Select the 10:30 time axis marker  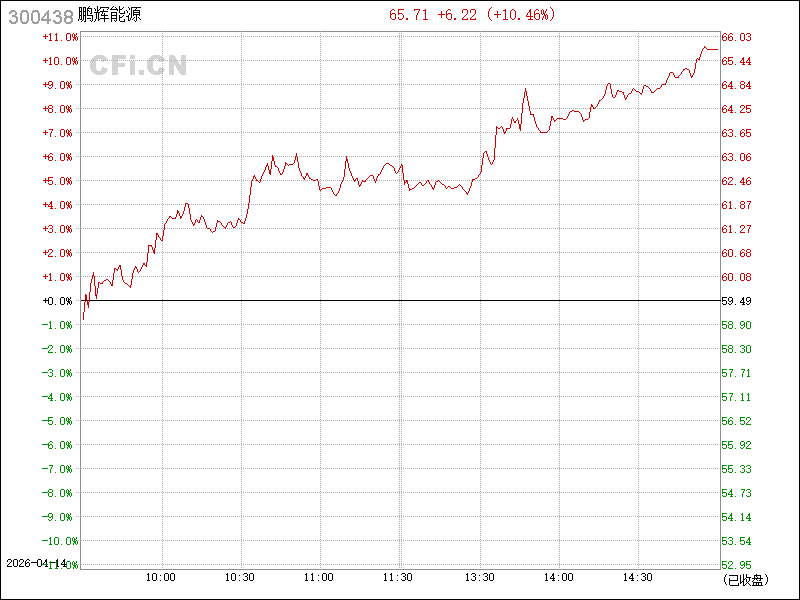tap(240, 577)
